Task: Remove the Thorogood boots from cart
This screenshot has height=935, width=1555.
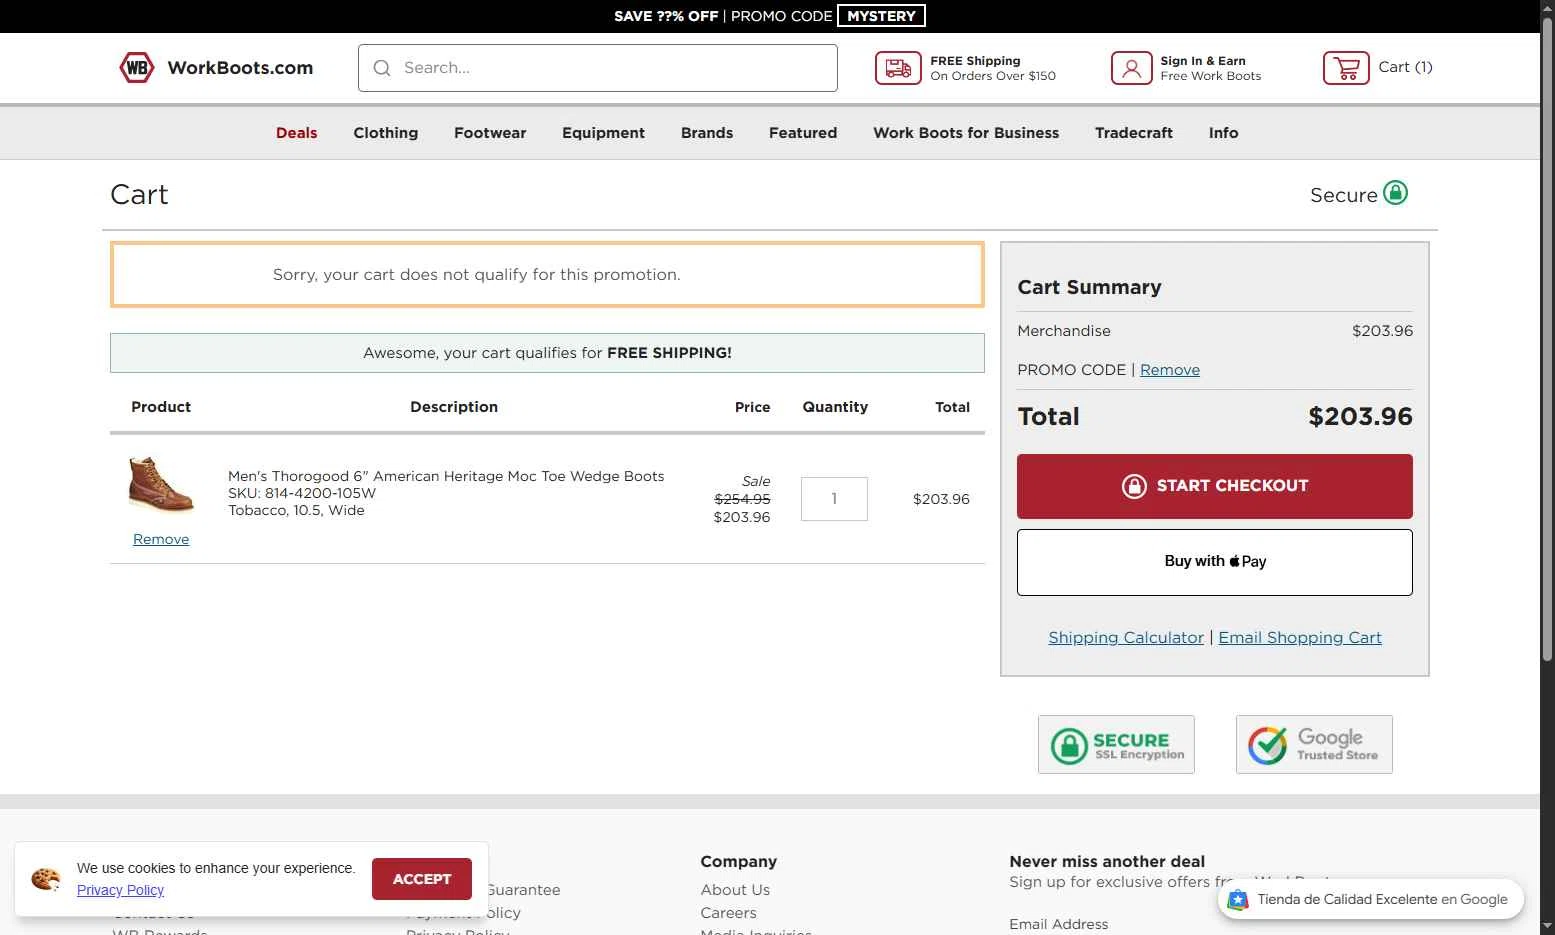Action: (161, 539)
